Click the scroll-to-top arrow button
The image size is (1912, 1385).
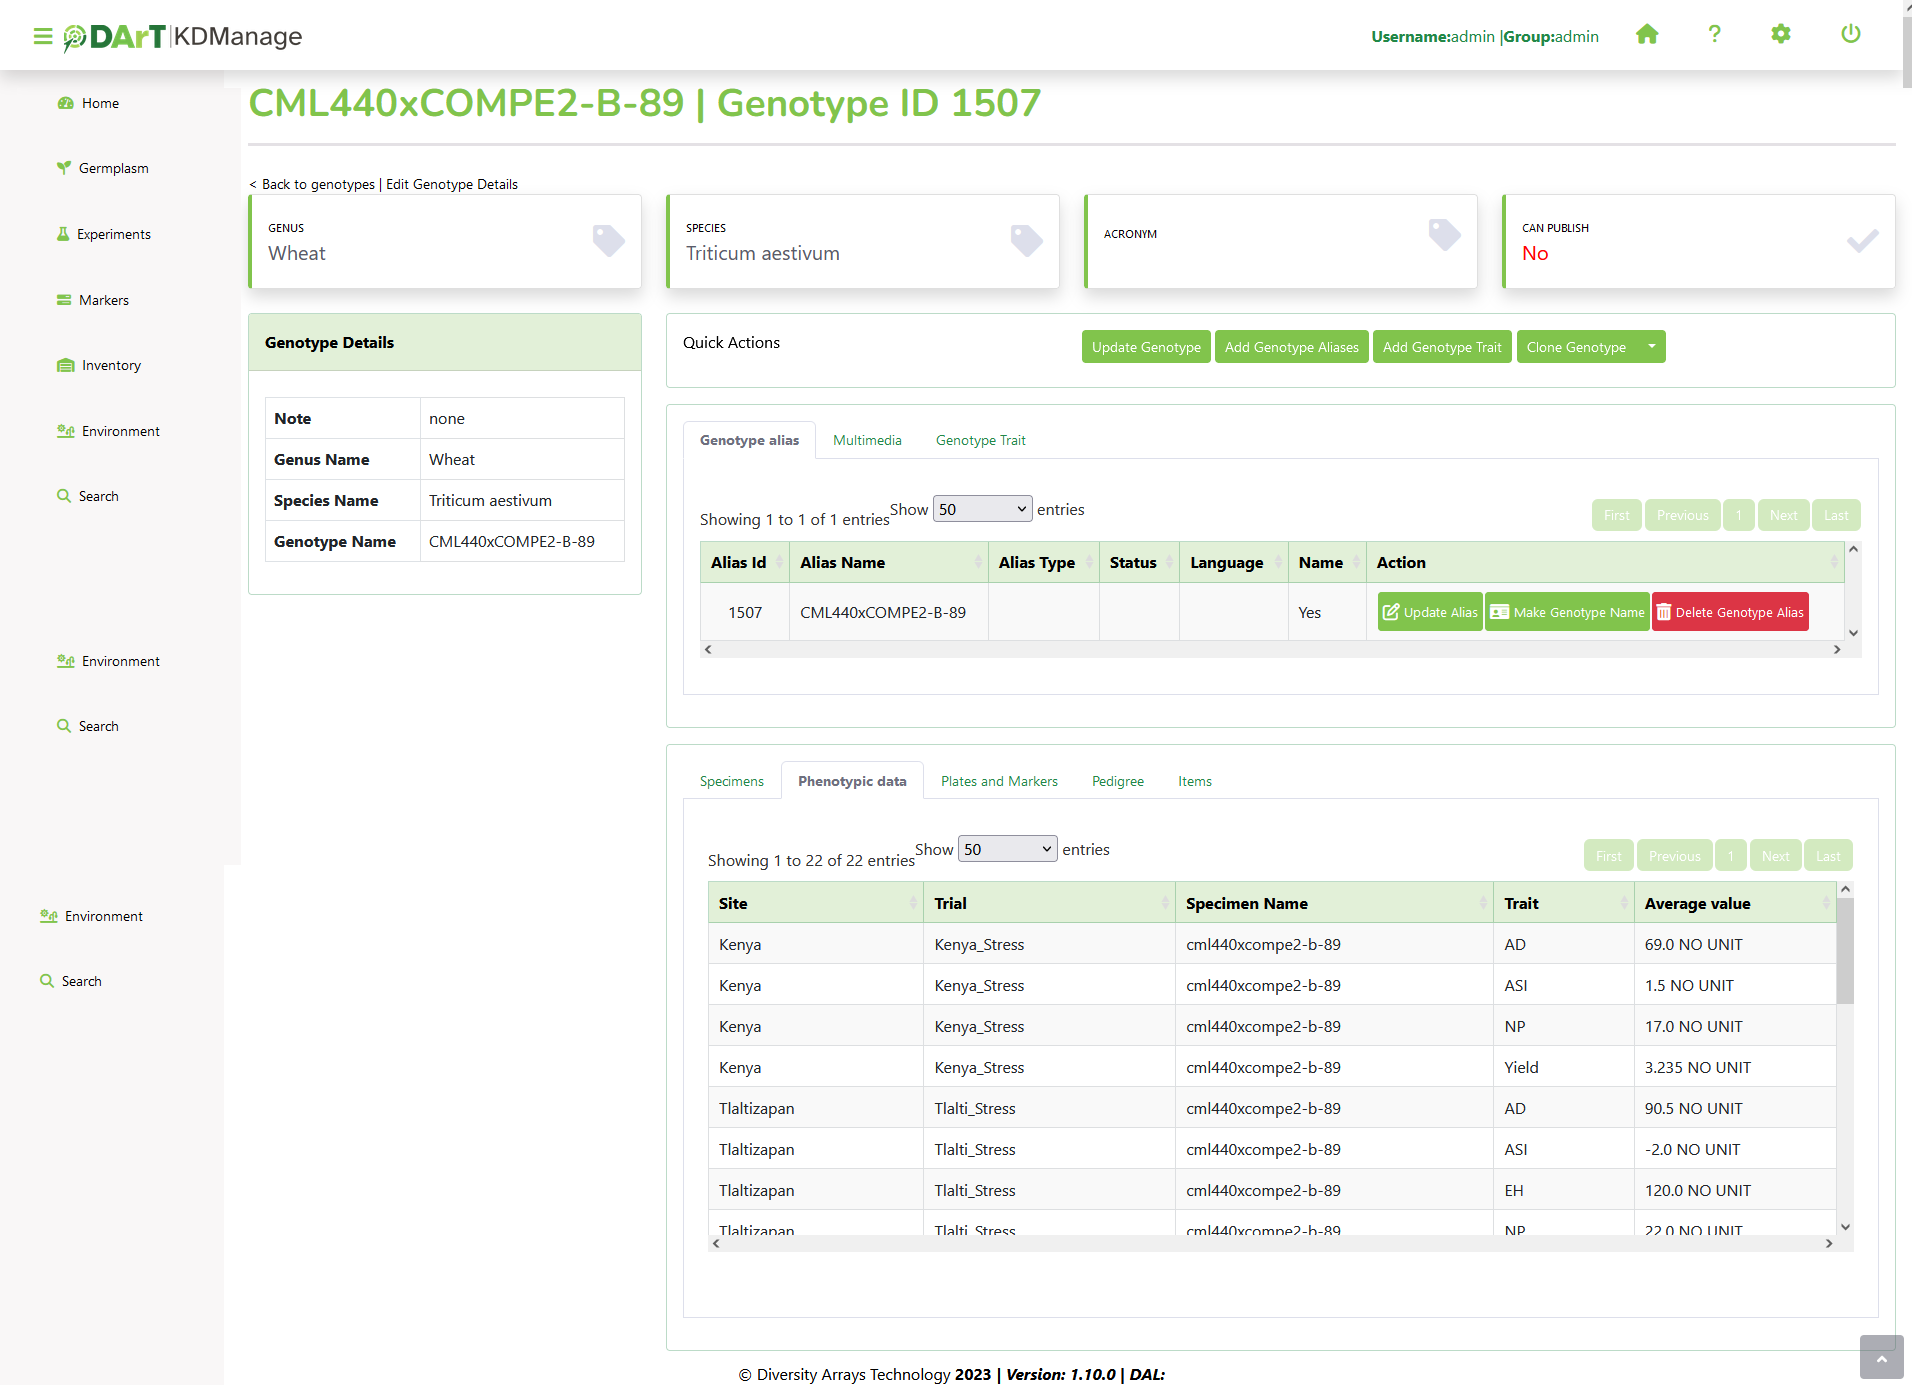coord(1881,1358)
